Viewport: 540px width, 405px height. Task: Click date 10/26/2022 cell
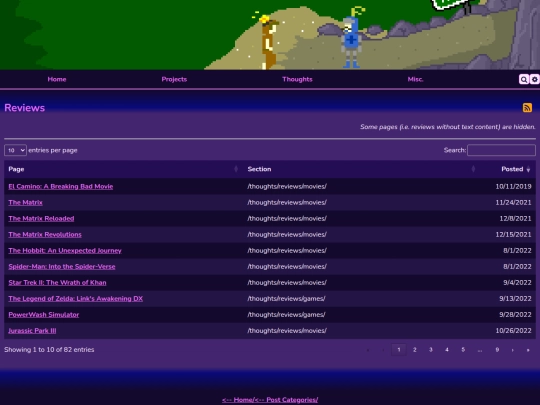point(513,331)
